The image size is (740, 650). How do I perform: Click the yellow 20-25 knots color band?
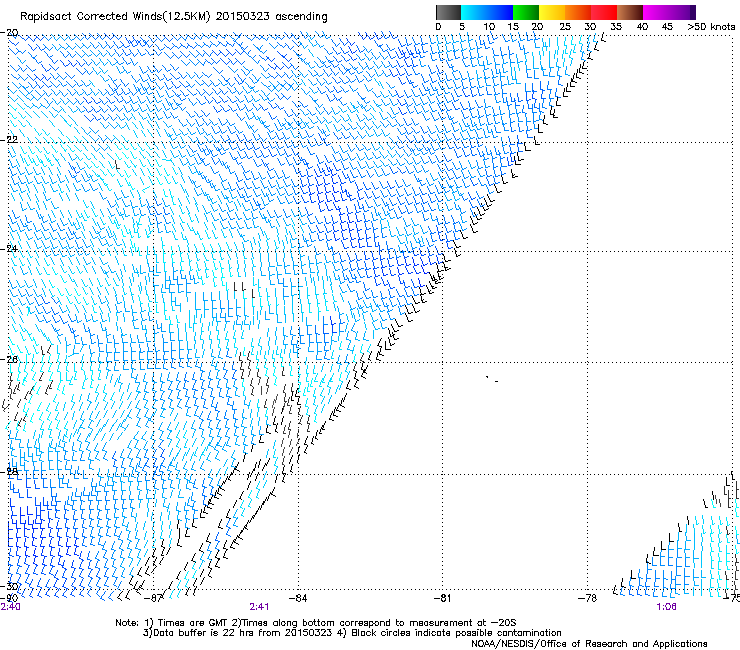(552, 12)
